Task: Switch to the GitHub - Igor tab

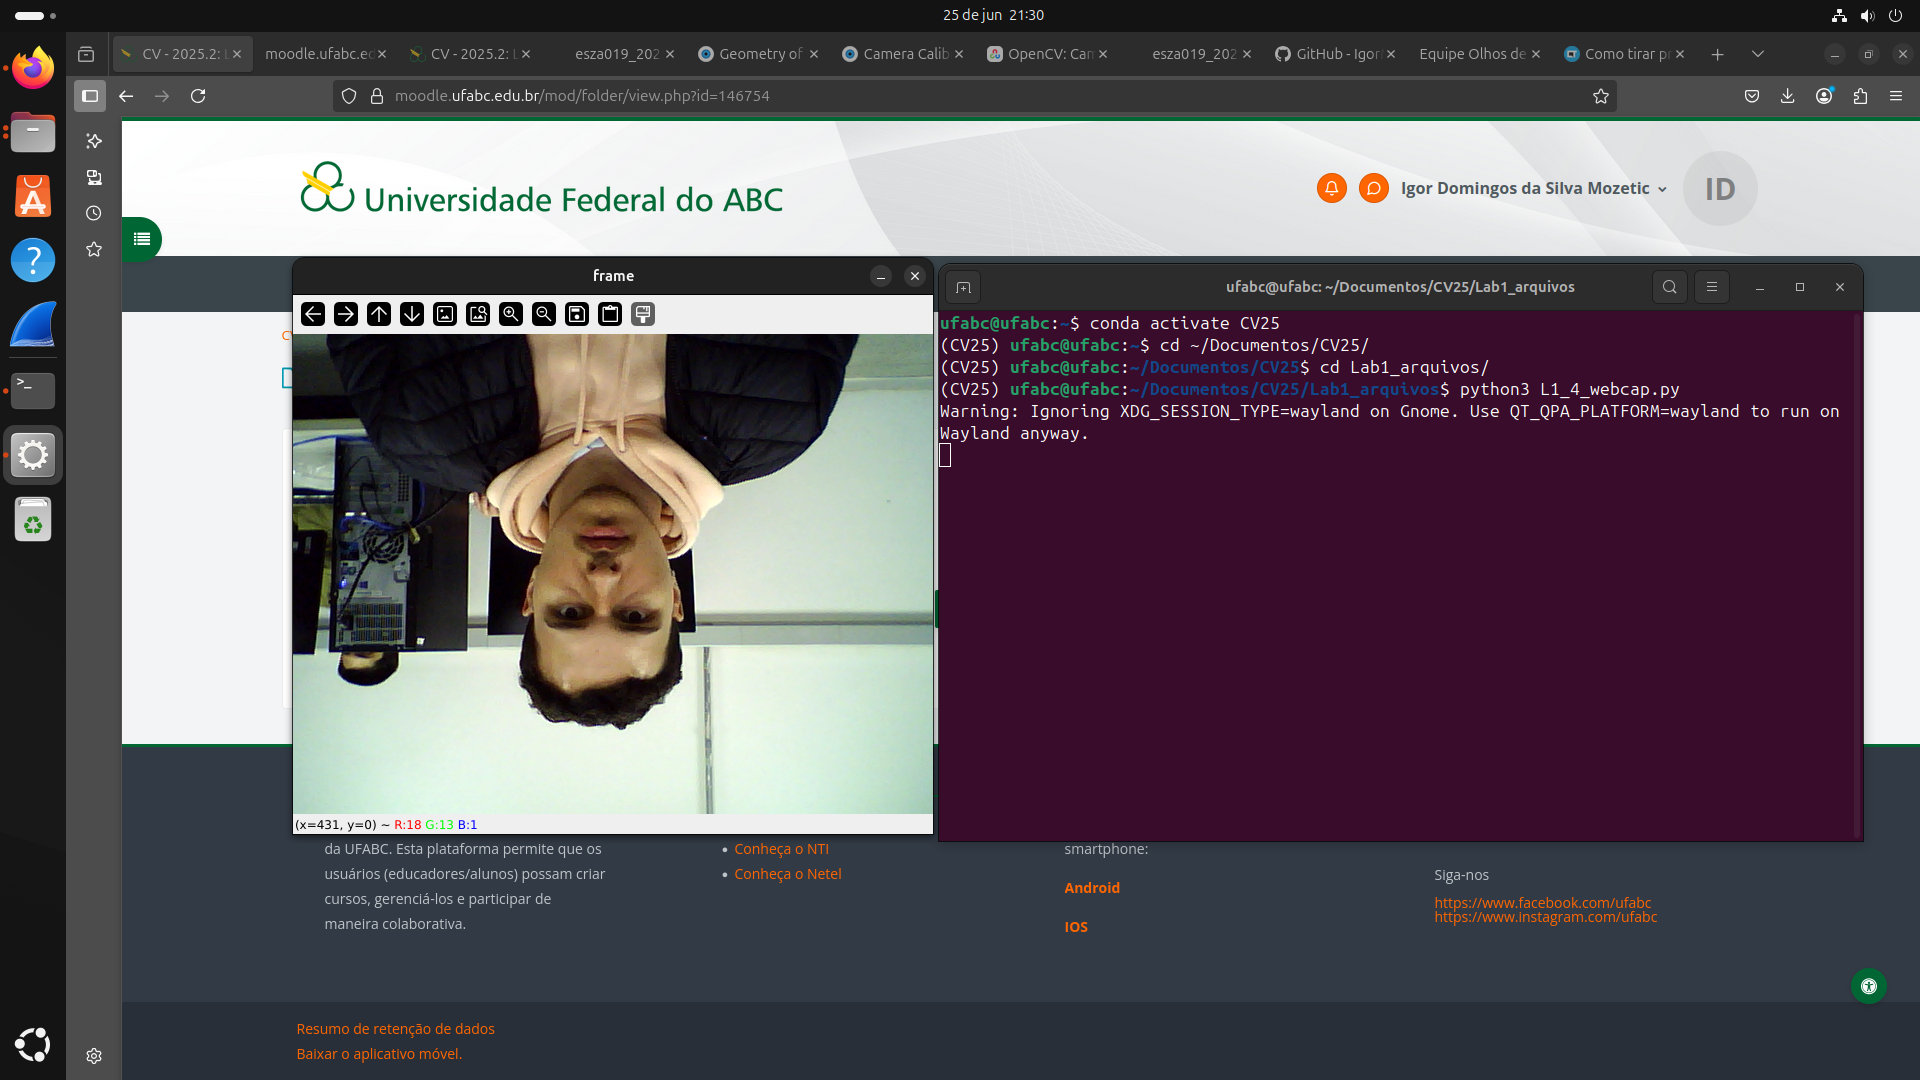Action: [x=1336, y=54]
